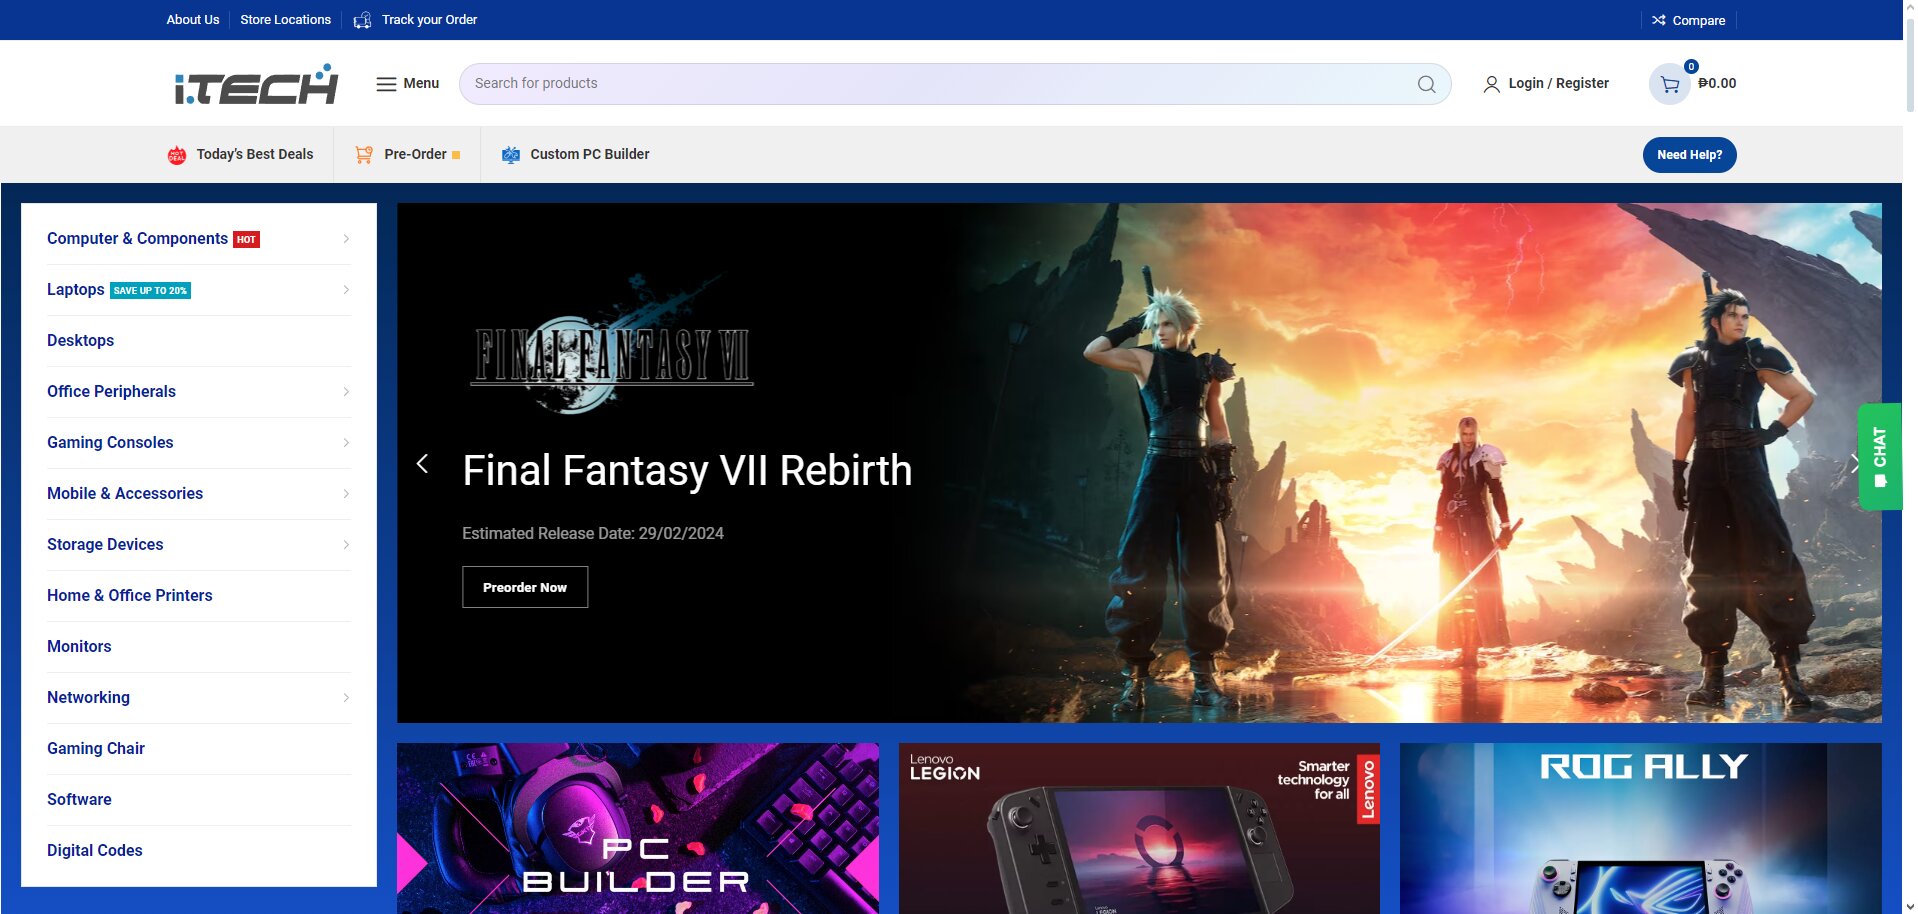Open Digital Codes category
The height and width of the screenshot is (914, 1918).
(95, 851)
